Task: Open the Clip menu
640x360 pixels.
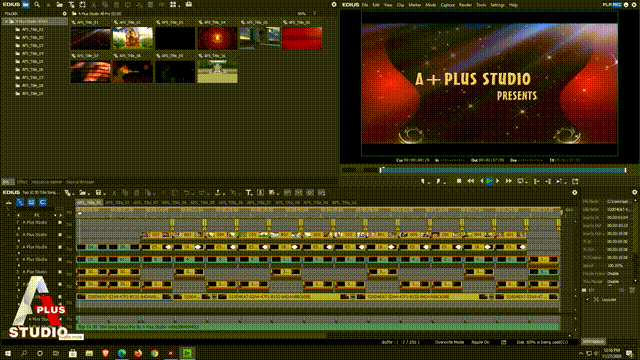Action: (400, 5)
